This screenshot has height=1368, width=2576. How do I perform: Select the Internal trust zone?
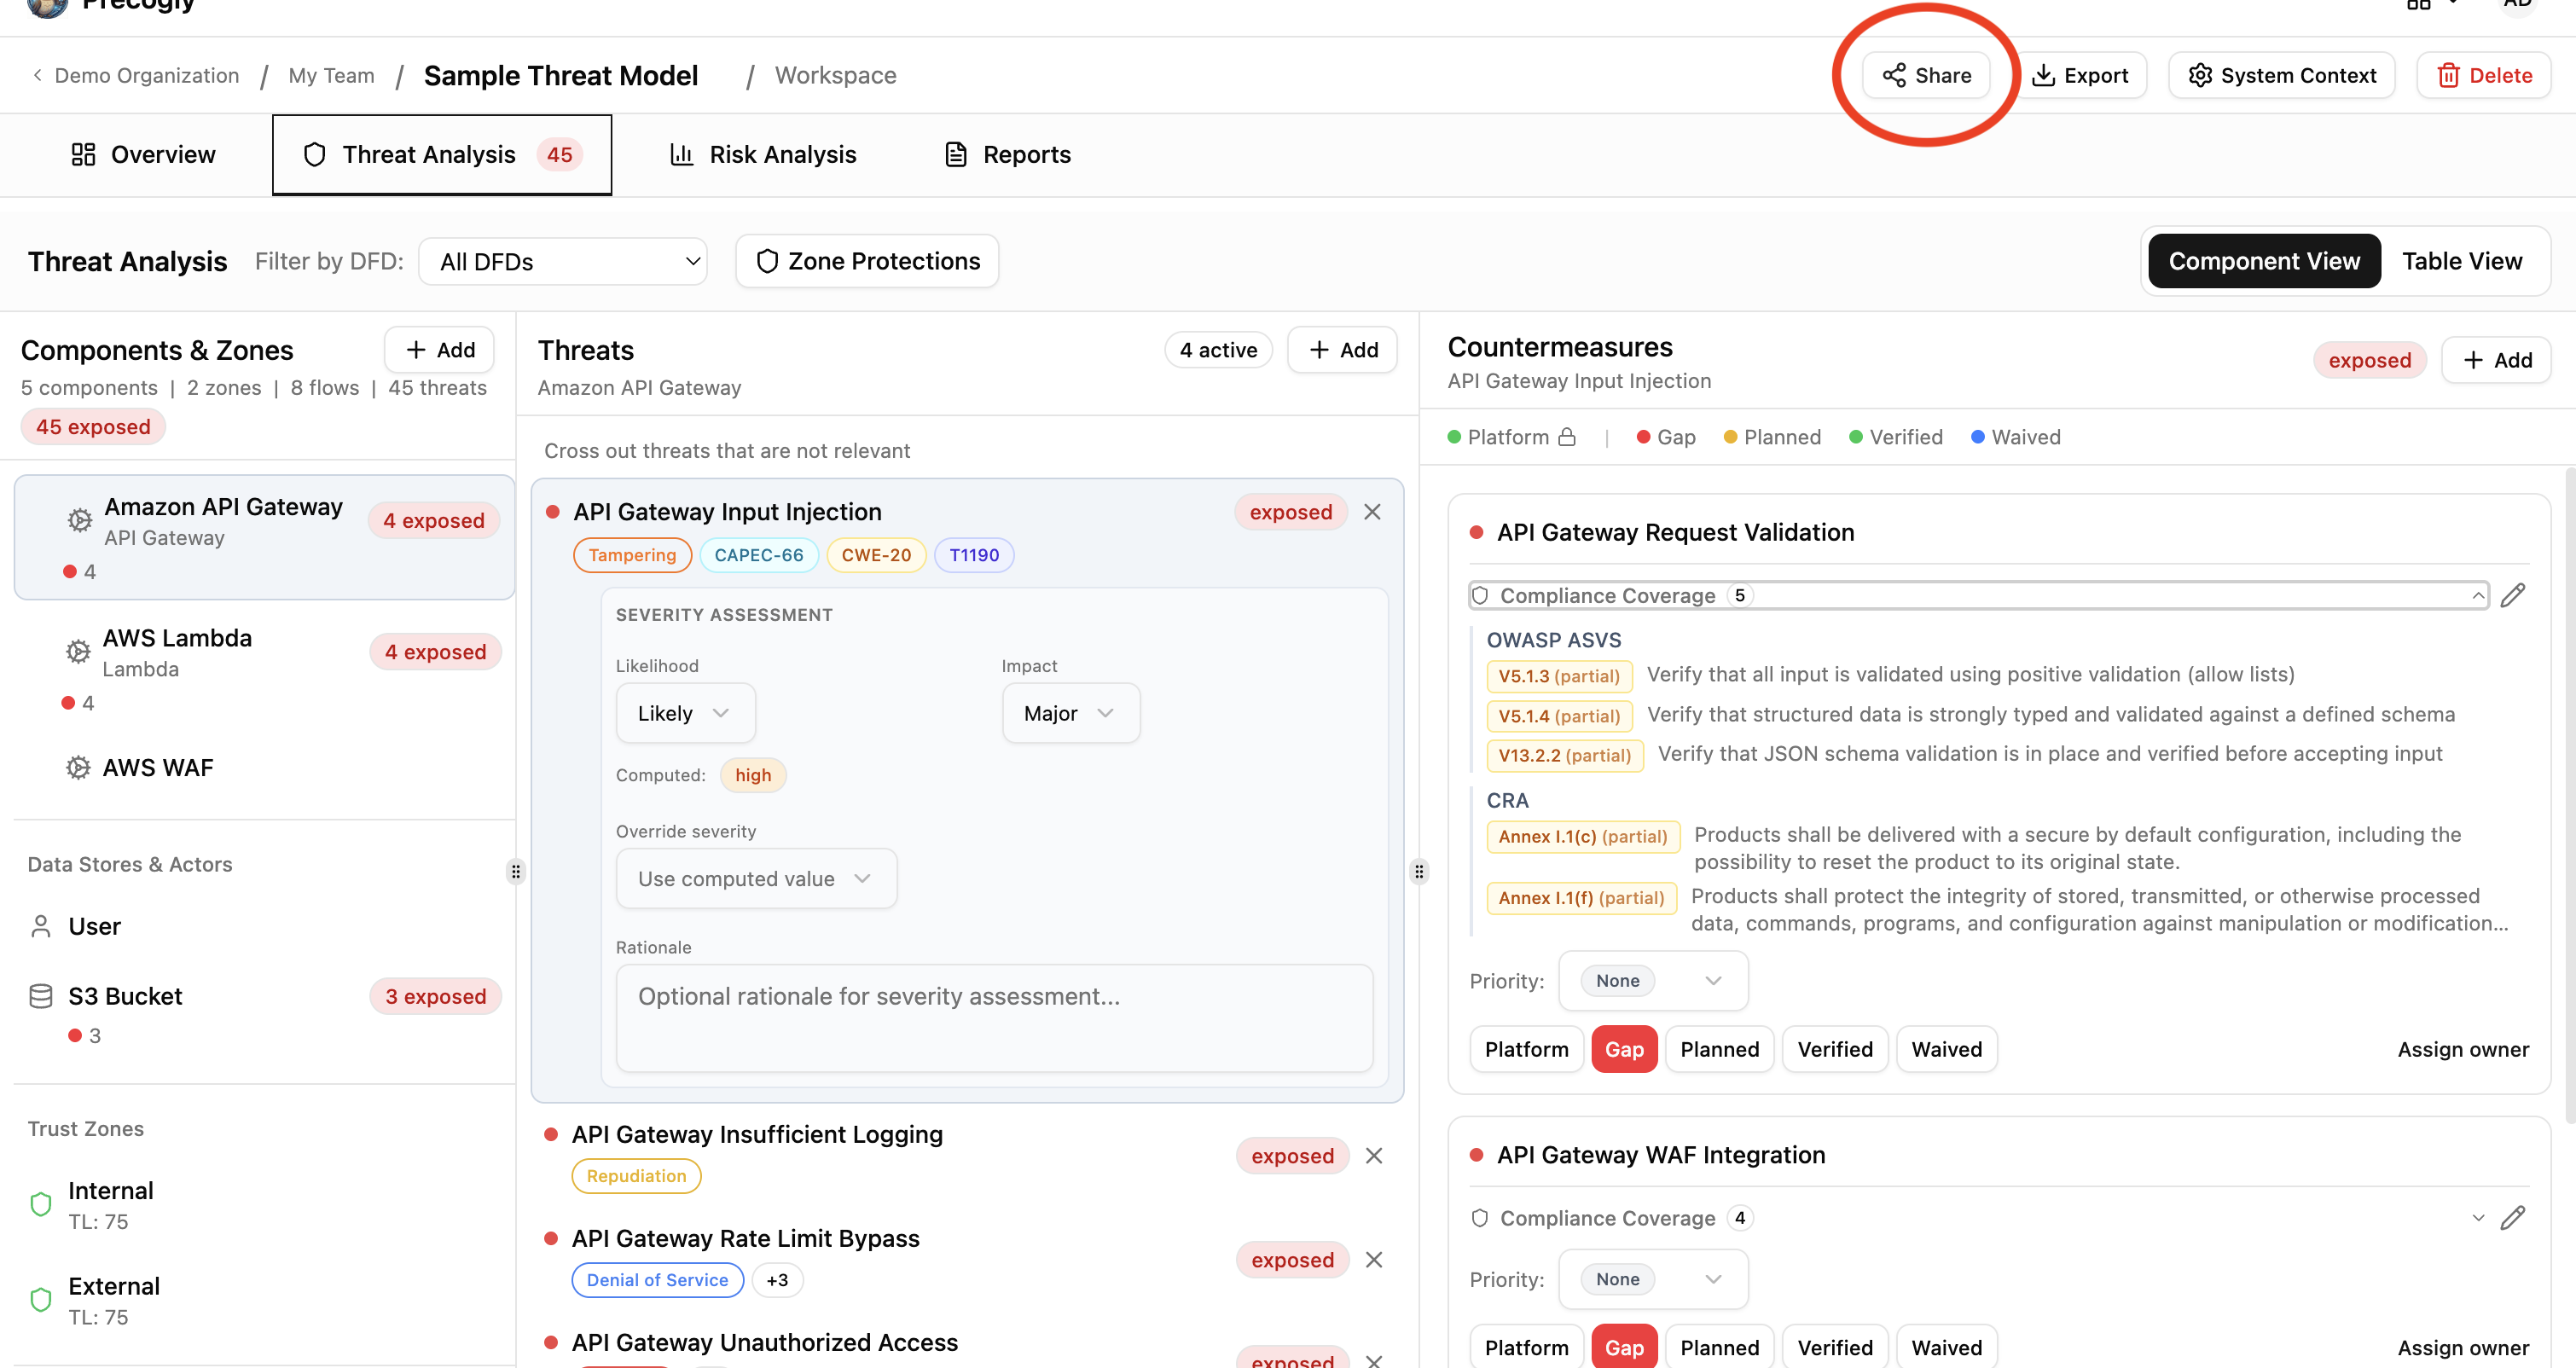coord(264,1205)
